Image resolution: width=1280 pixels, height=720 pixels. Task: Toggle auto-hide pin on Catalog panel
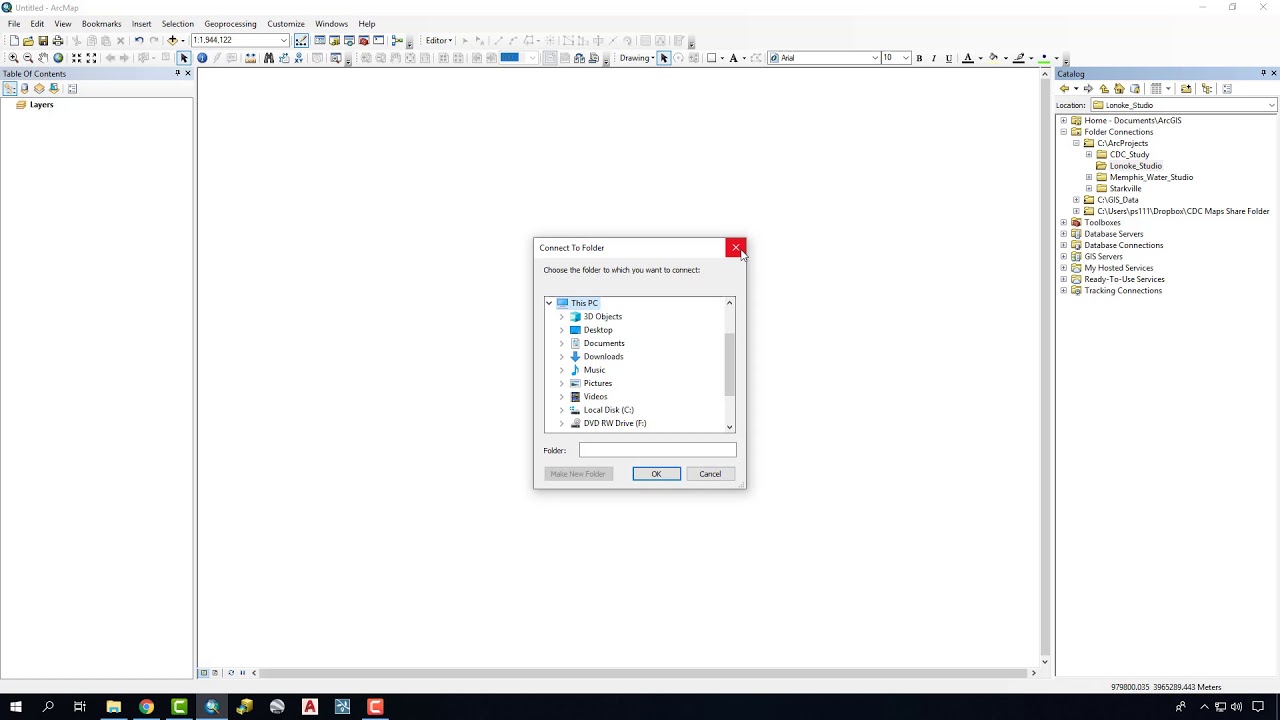click(1263, 73)
